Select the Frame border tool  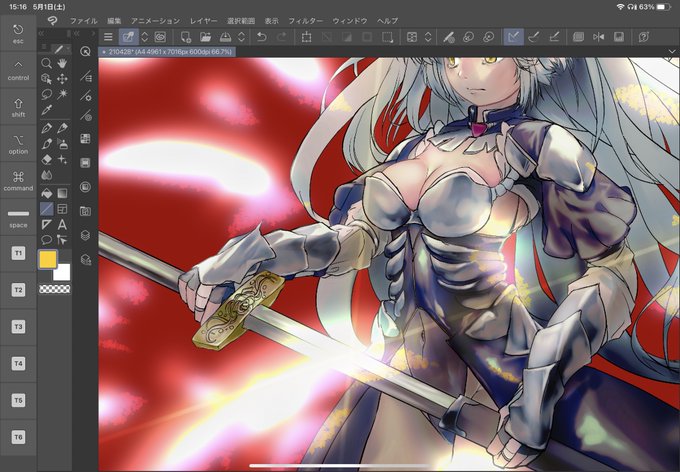62,209
